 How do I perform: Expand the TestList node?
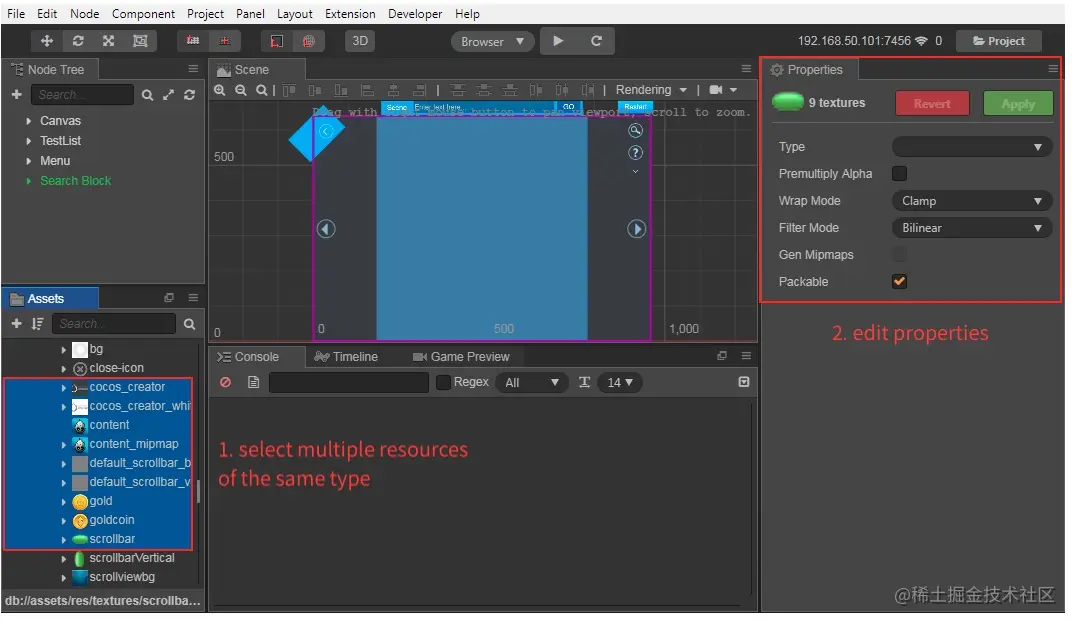(28, 141)
